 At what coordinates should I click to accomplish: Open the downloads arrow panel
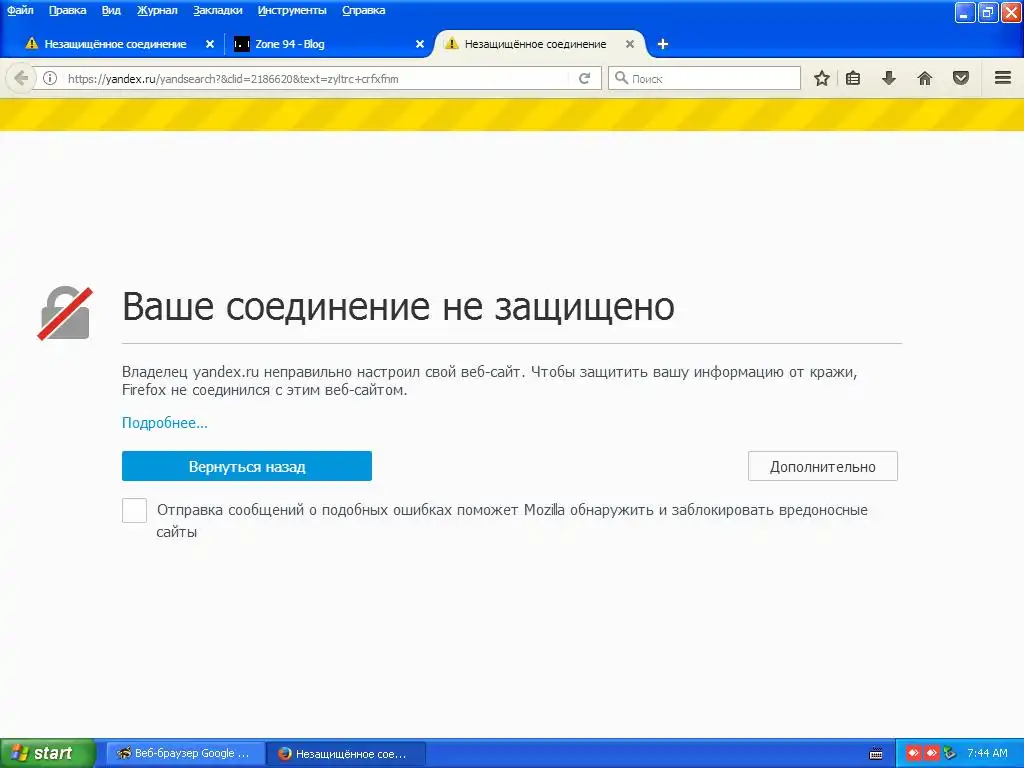pos(889,78)
